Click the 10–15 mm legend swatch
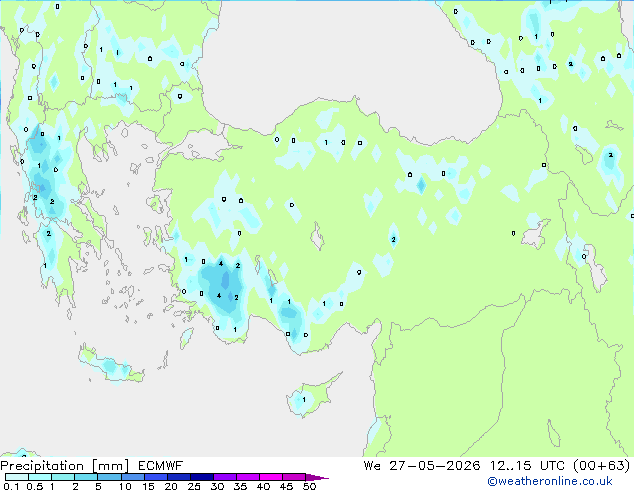634x490 pixels. pos(132,477)
